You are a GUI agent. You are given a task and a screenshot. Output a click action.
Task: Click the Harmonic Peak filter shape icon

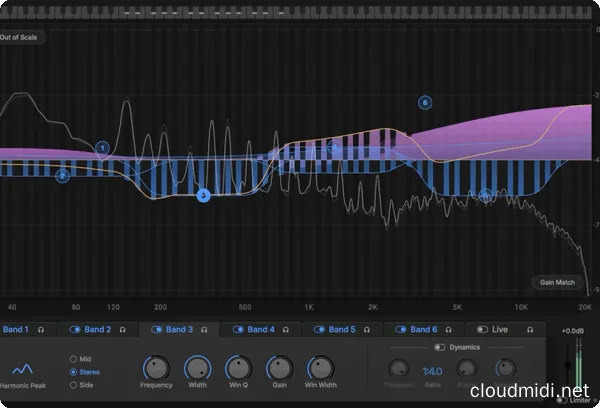(x=22, y=369)
